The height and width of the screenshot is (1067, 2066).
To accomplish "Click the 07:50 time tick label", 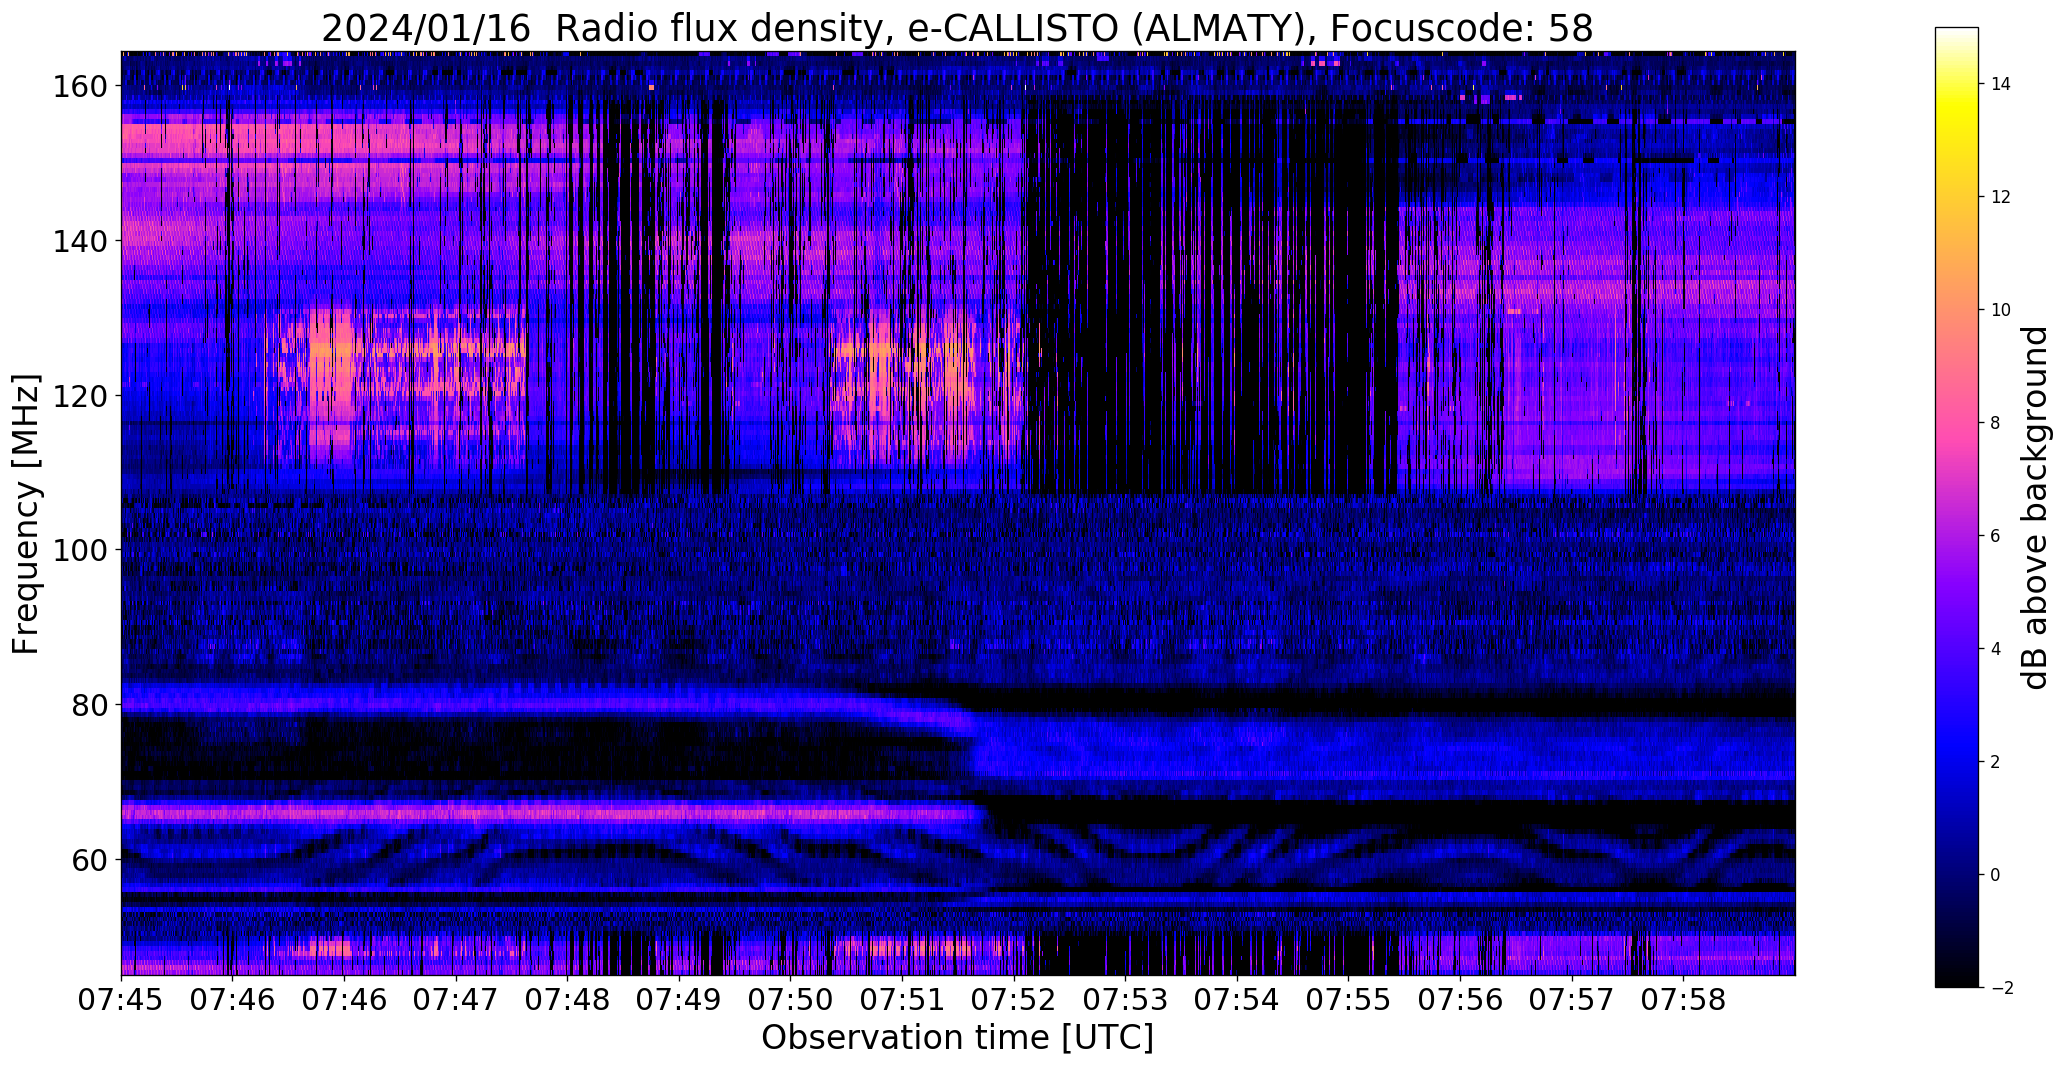I will coord(791,999).
